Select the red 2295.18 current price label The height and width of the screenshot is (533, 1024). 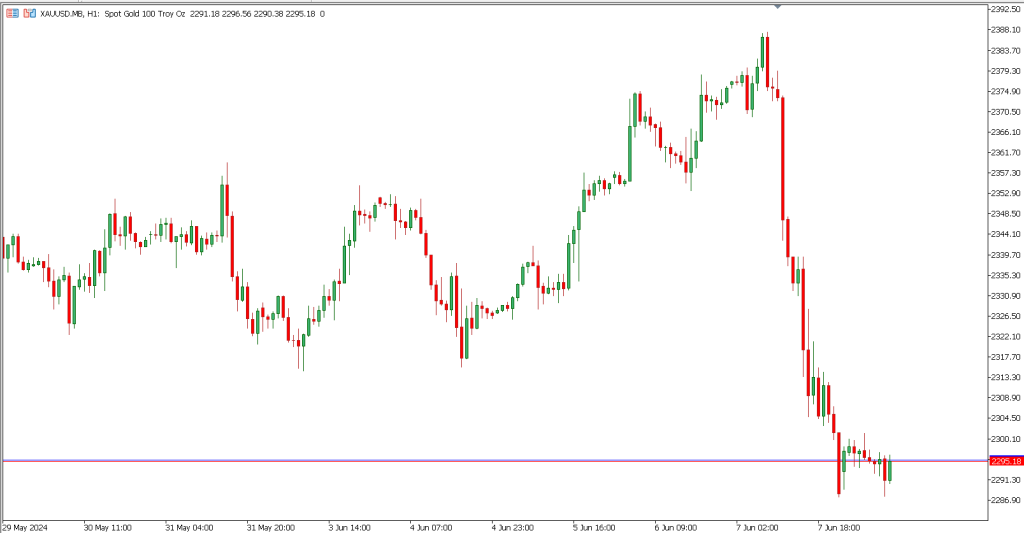[x=1006, y=461]
